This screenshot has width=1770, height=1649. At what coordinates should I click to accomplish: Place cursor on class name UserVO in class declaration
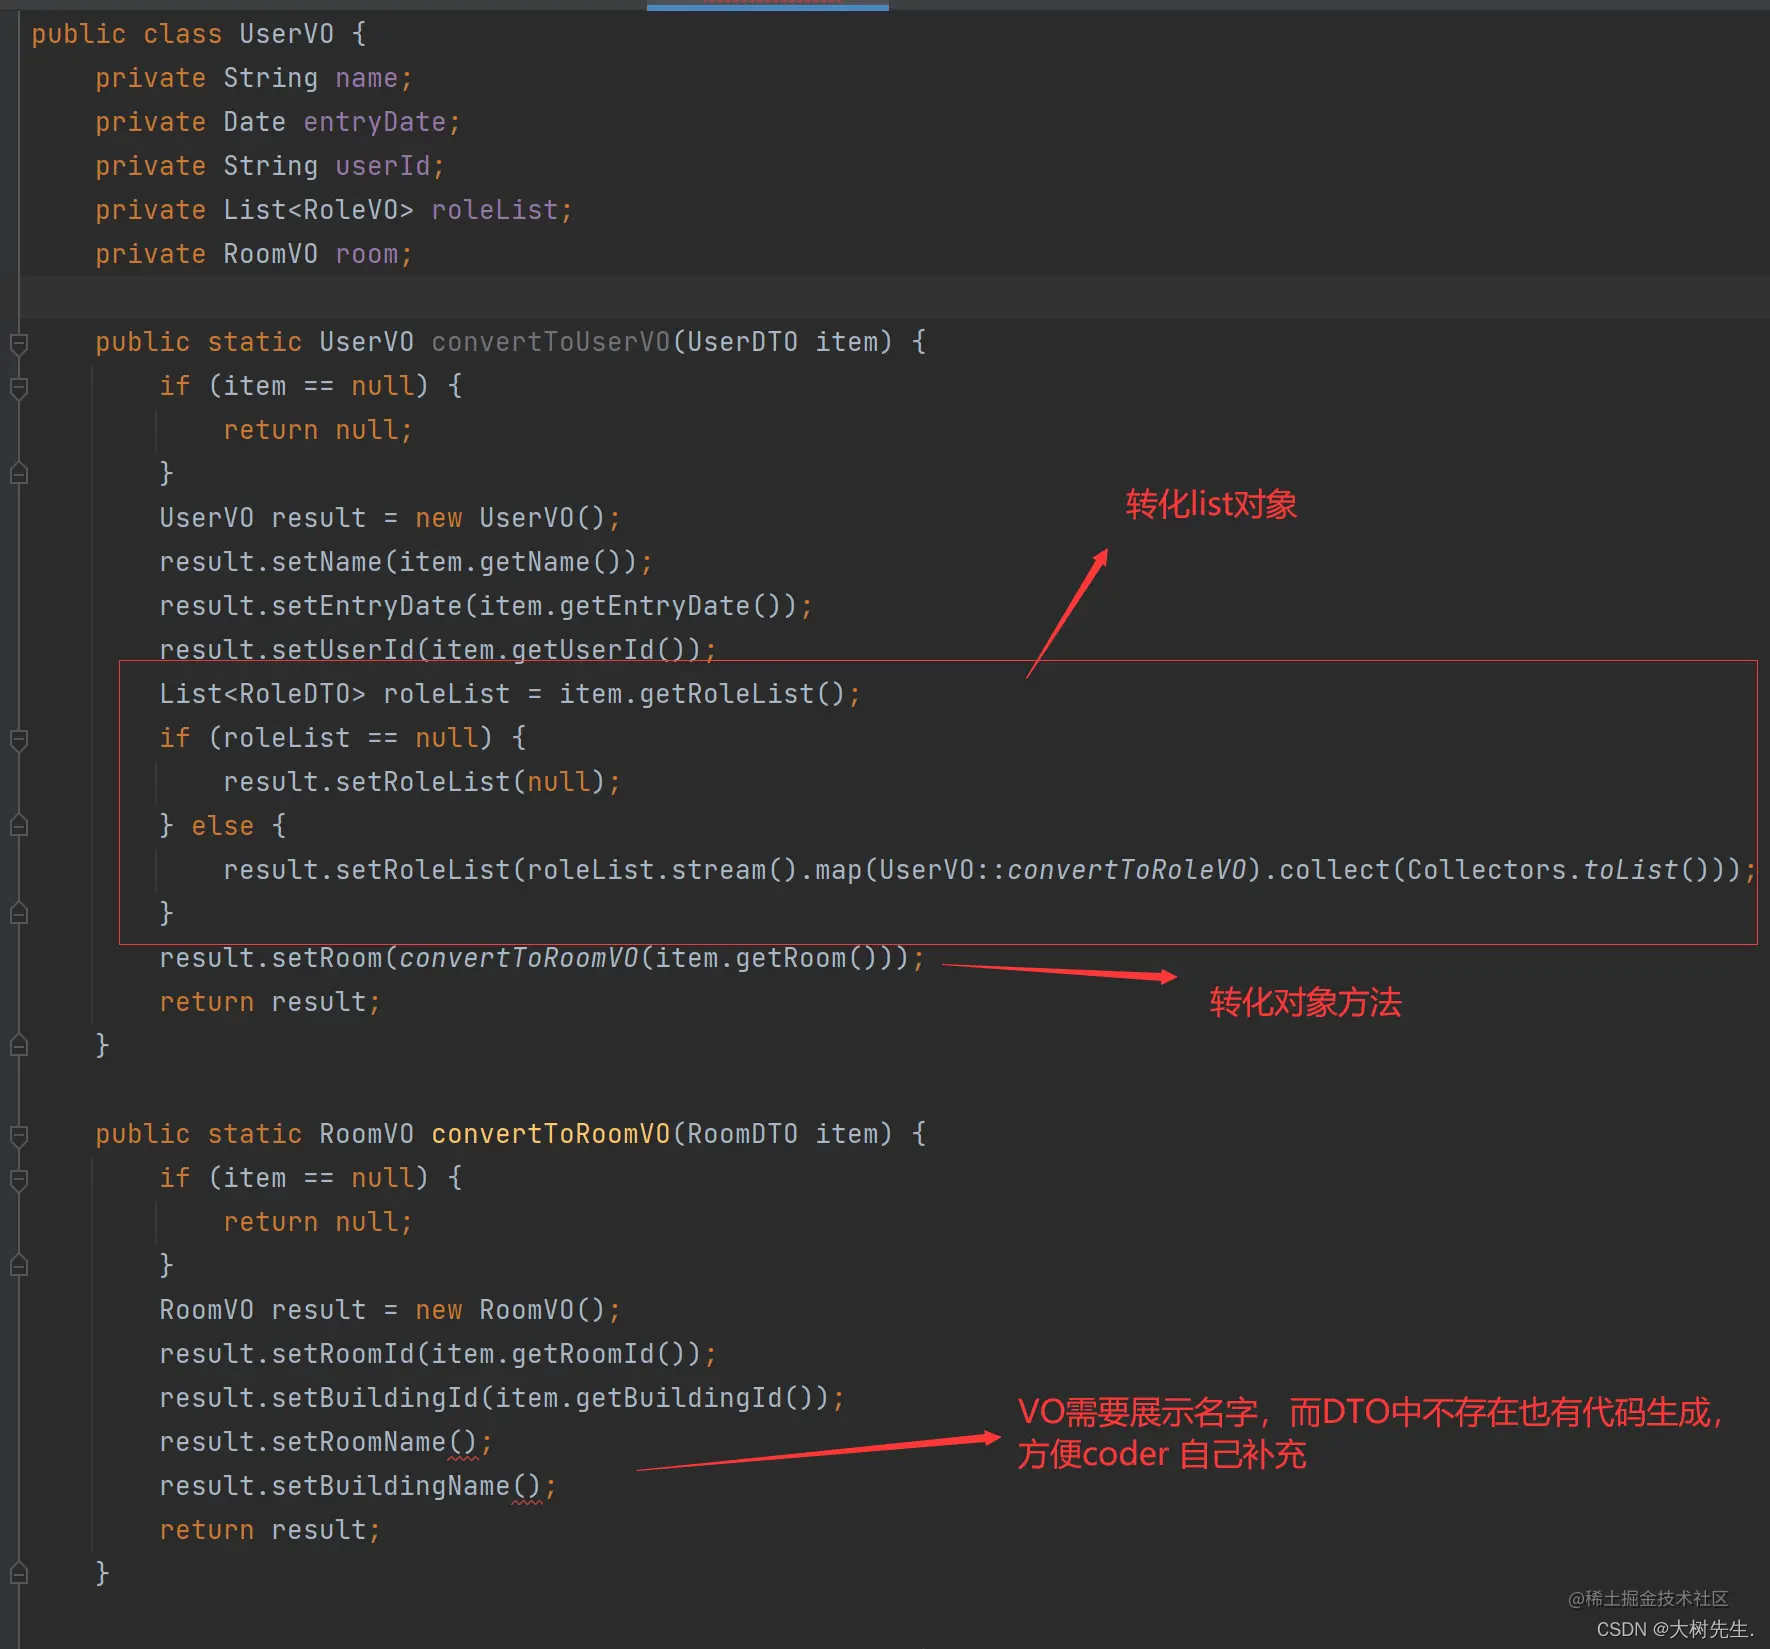[286, 34]
